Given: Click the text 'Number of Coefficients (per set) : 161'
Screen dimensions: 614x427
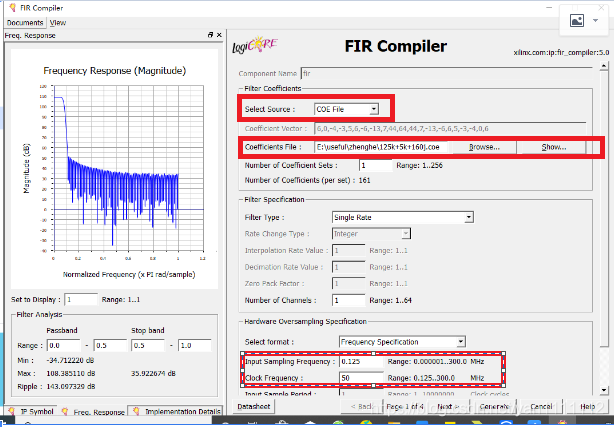Looking at the screenshot, I should tap(307, 180).
